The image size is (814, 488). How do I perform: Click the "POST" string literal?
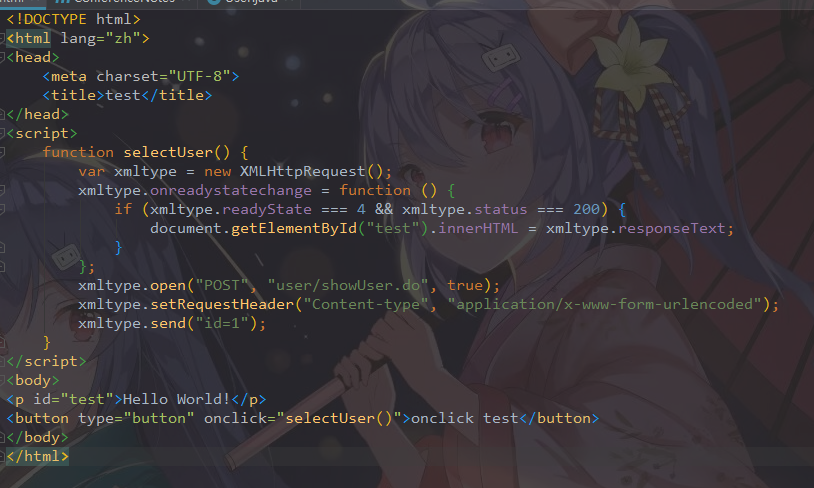click(221, 286)
